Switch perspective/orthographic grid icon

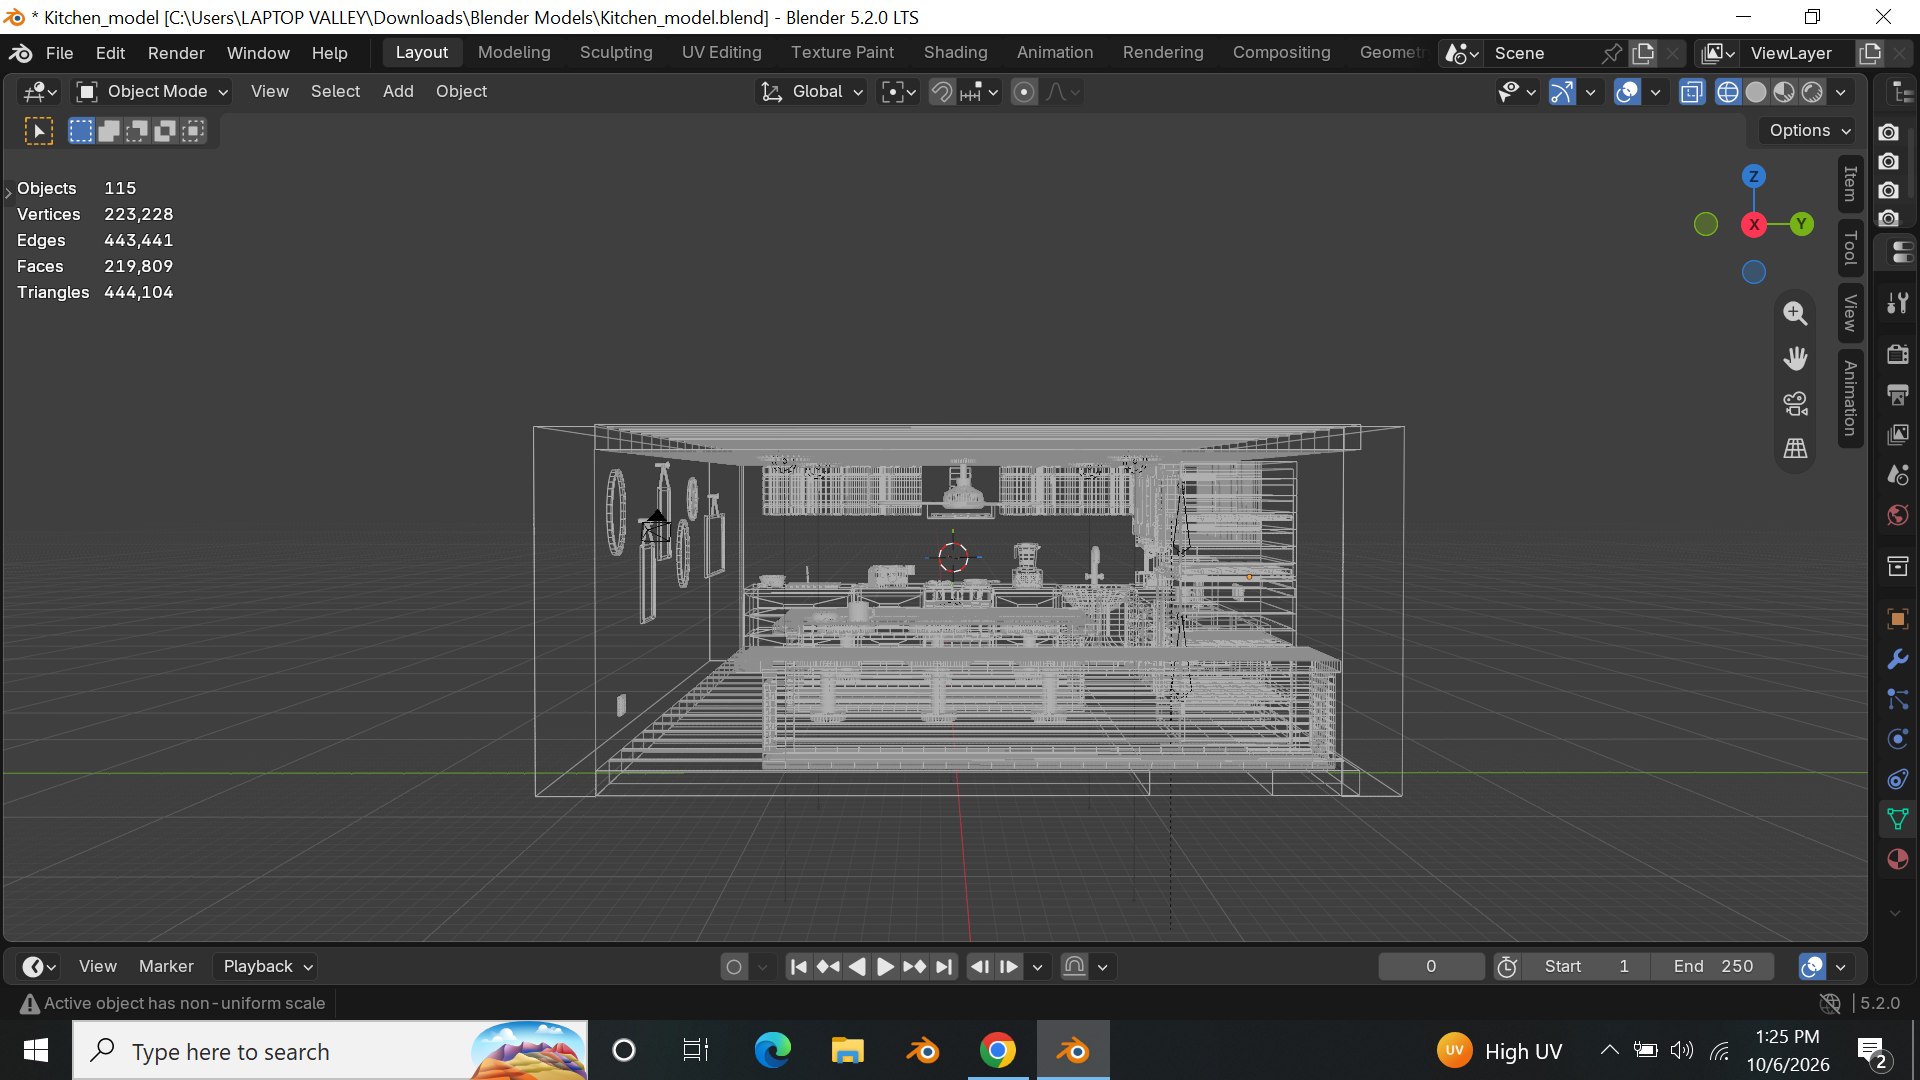click(x=1795, y=449)
